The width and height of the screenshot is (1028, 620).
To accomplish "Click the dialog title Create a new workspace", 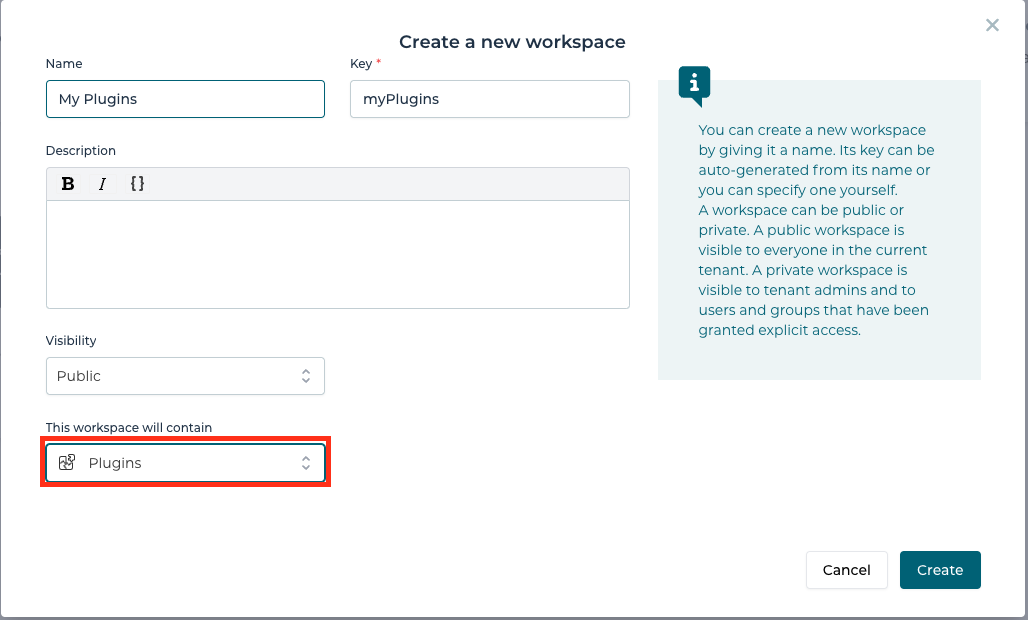I will pyautogui.click(x=512, y=42).
